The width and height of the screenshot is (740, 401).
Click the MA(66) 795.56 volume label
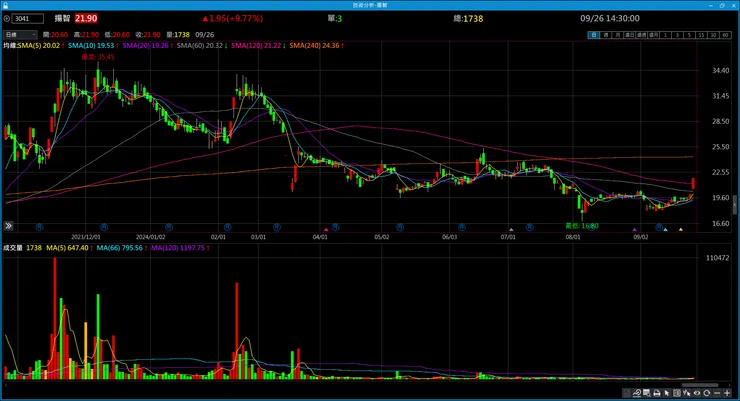tap(120, 248)
